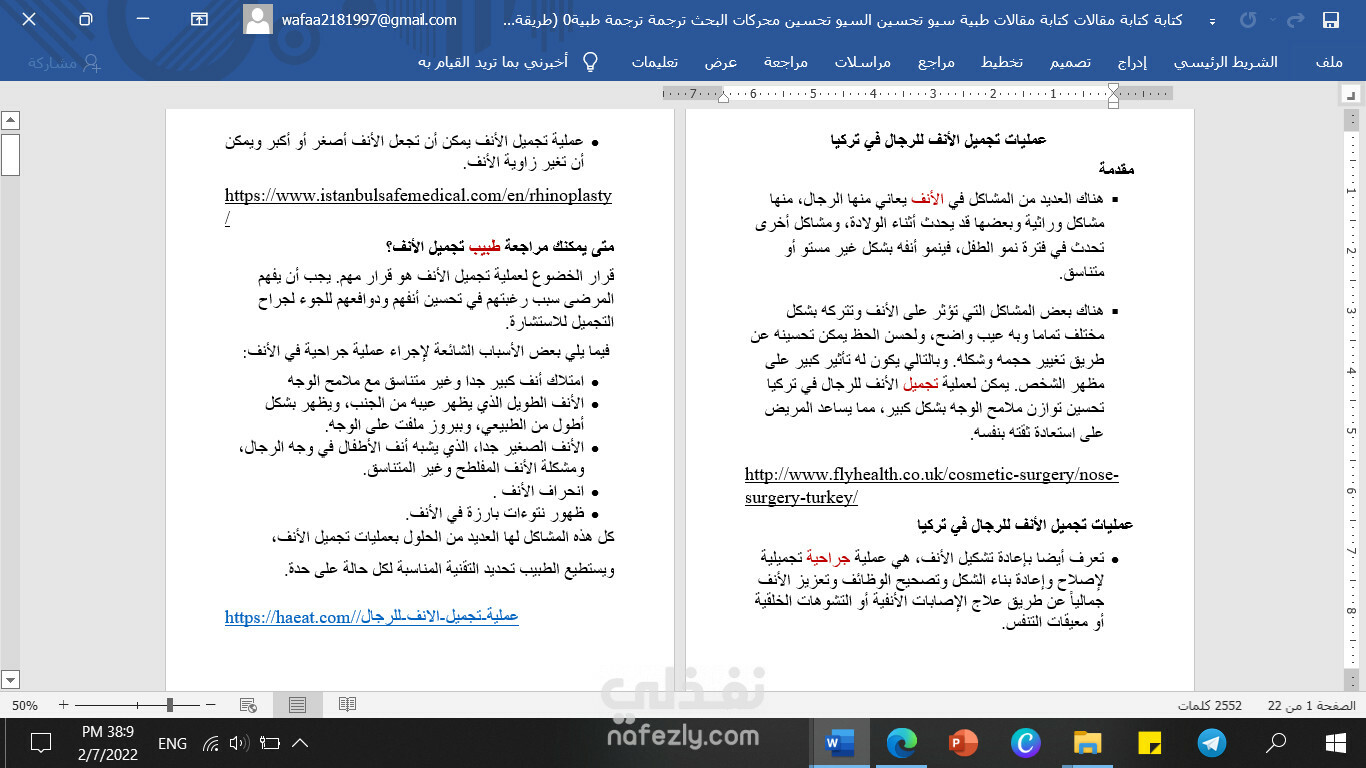Screen dimensions: 1366x768
Task: Switch to الشريط الرئيسي (Home) tab
Action: tap(1226, 62)
